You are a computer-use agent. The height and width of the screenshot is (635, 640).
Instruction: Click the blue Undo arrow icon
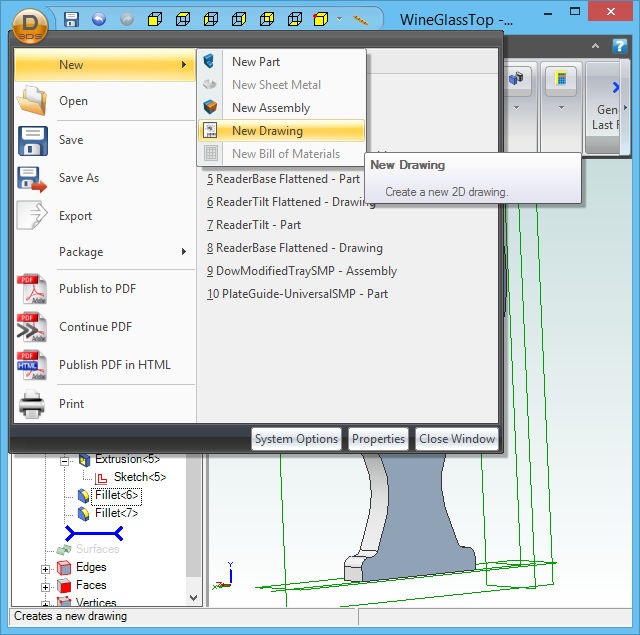coord(99,19)
